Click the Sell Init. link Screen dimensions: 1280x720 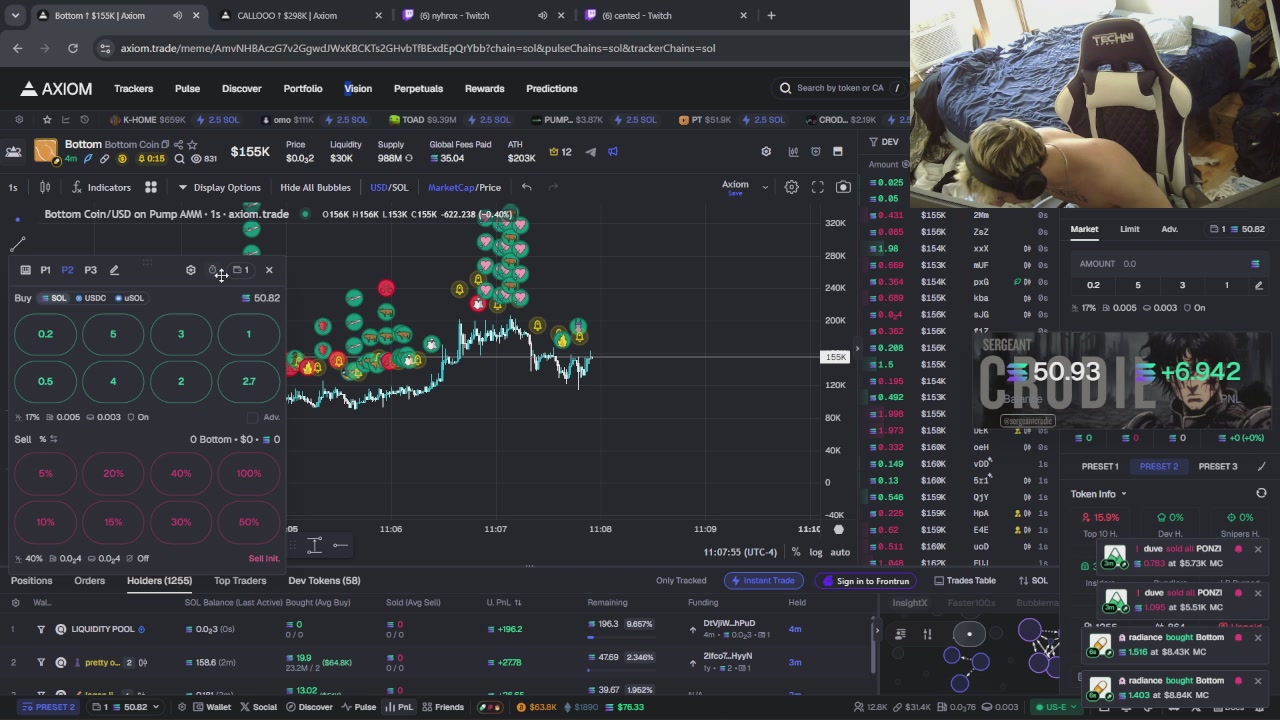(264, 559)
